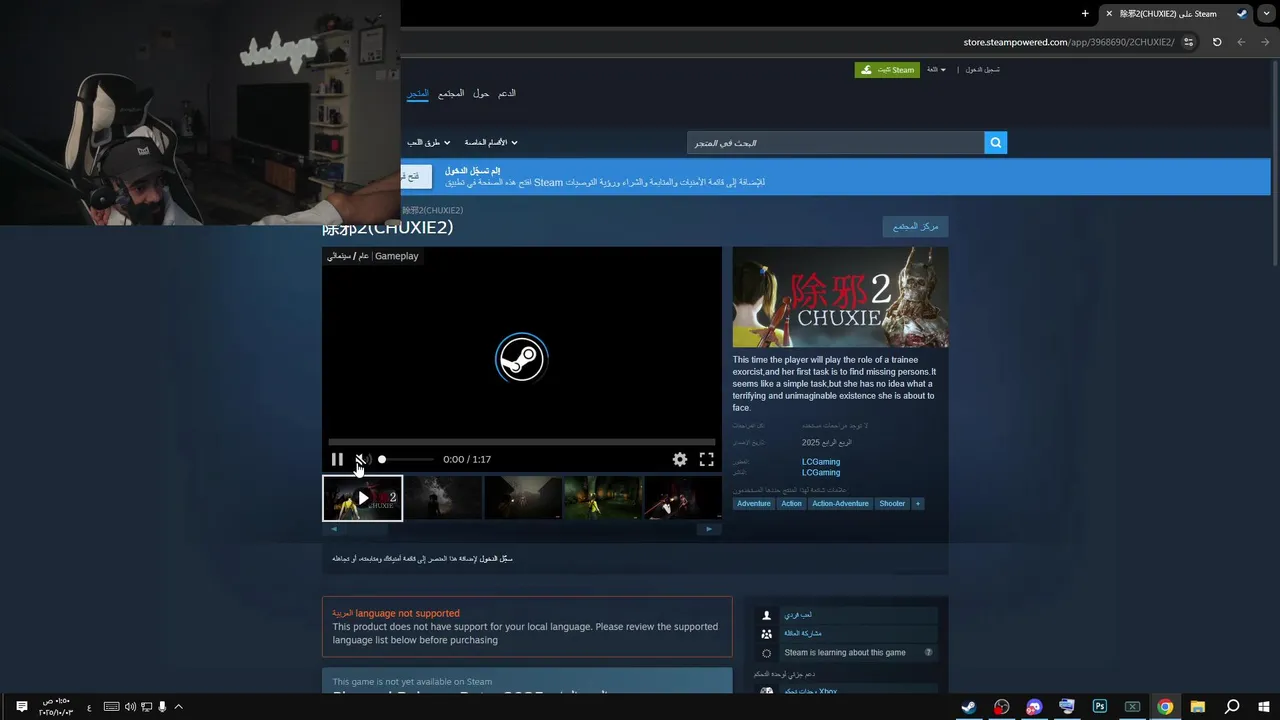Click the Single-player feature row

click(846, 615)
